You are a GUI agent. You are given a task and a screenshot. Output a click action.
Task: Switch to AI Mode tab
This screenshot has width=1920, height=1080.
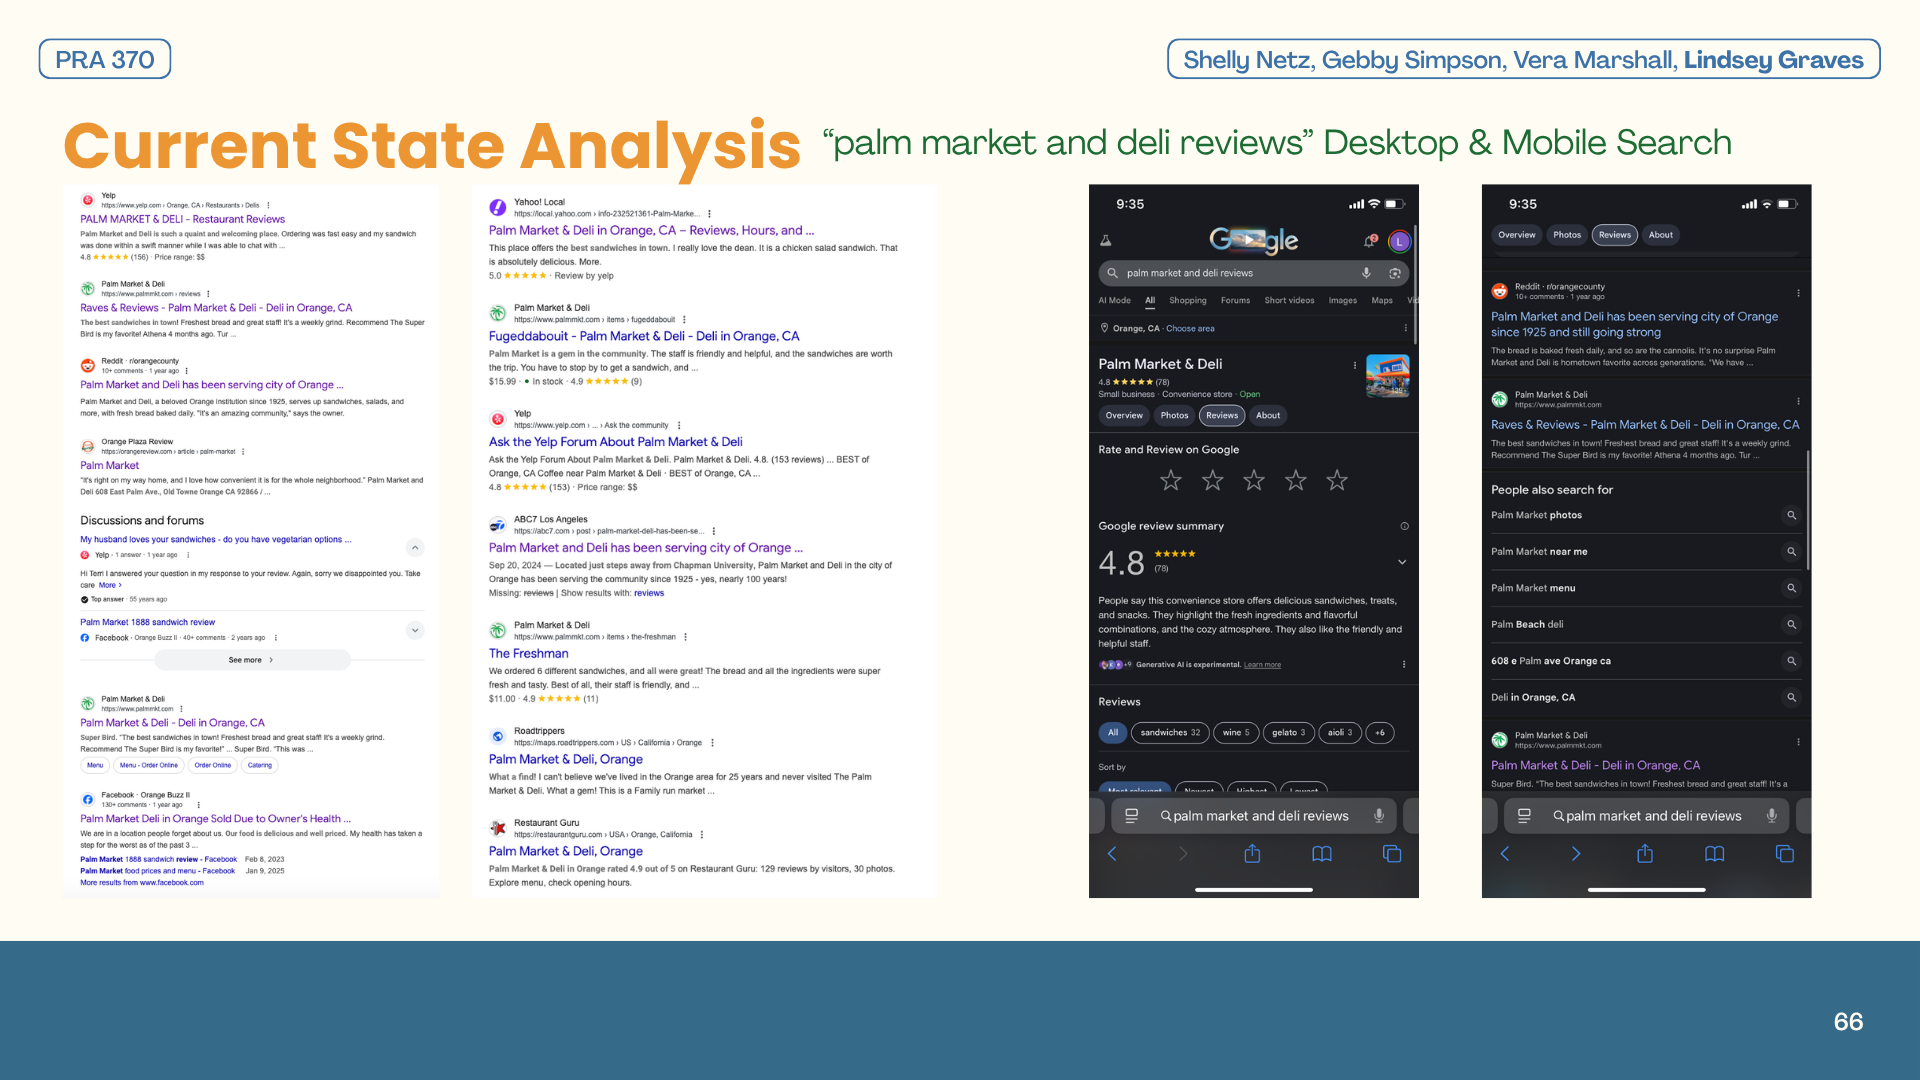click(1114, 300)
